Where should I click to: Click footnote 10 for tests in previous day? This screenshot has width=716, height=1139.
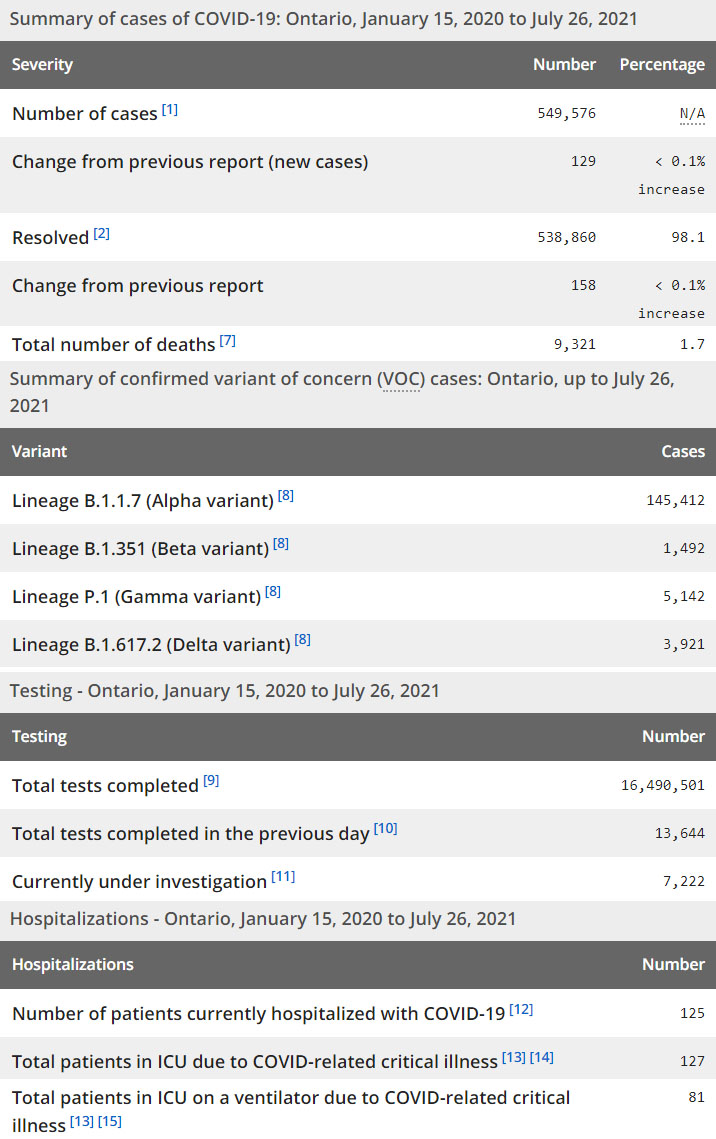(x=385, y=828)
